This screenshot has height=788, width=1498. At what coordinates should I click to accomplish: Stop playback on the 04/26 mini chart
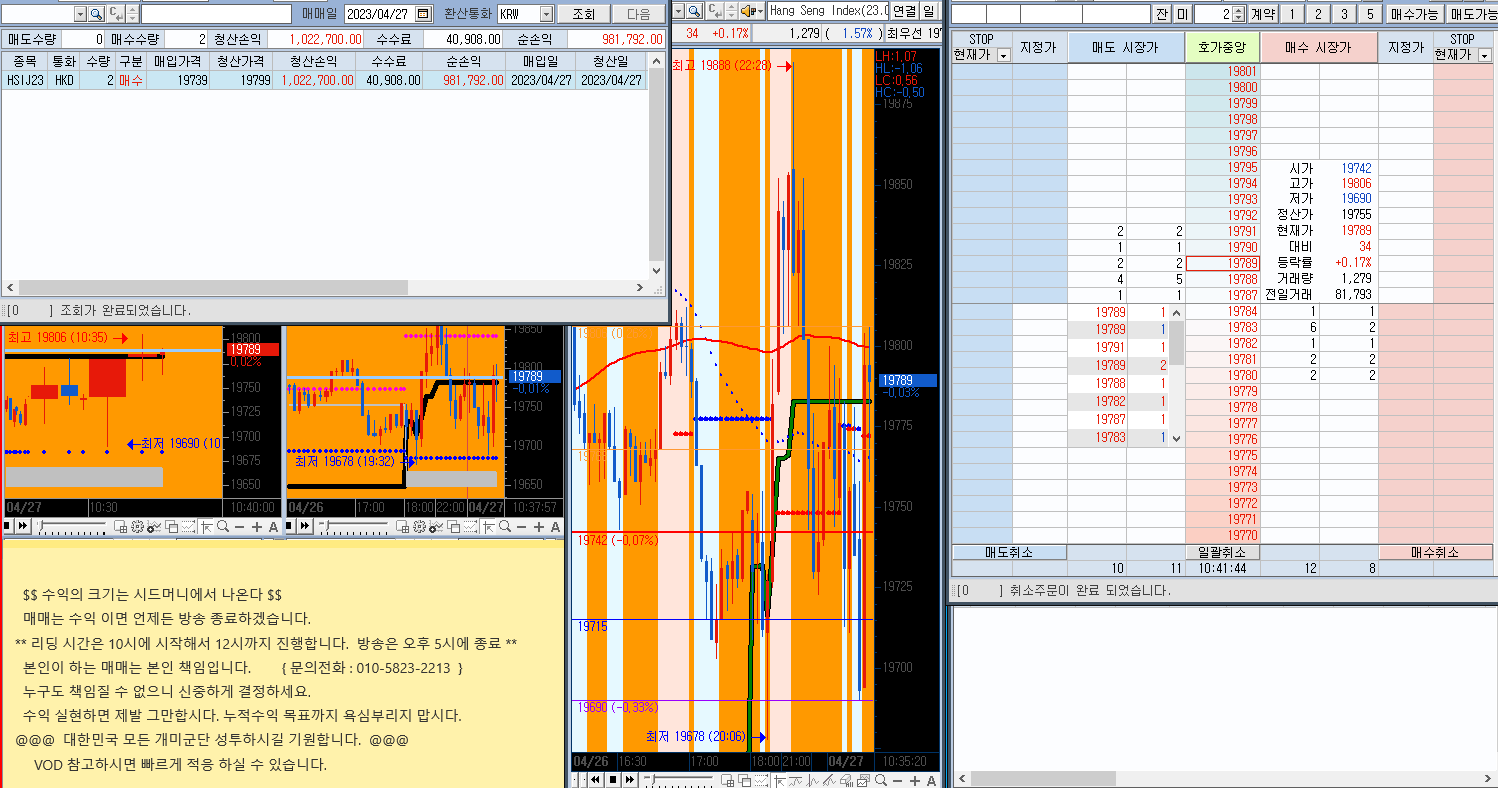pyautogui.click(x=289, y=526)
